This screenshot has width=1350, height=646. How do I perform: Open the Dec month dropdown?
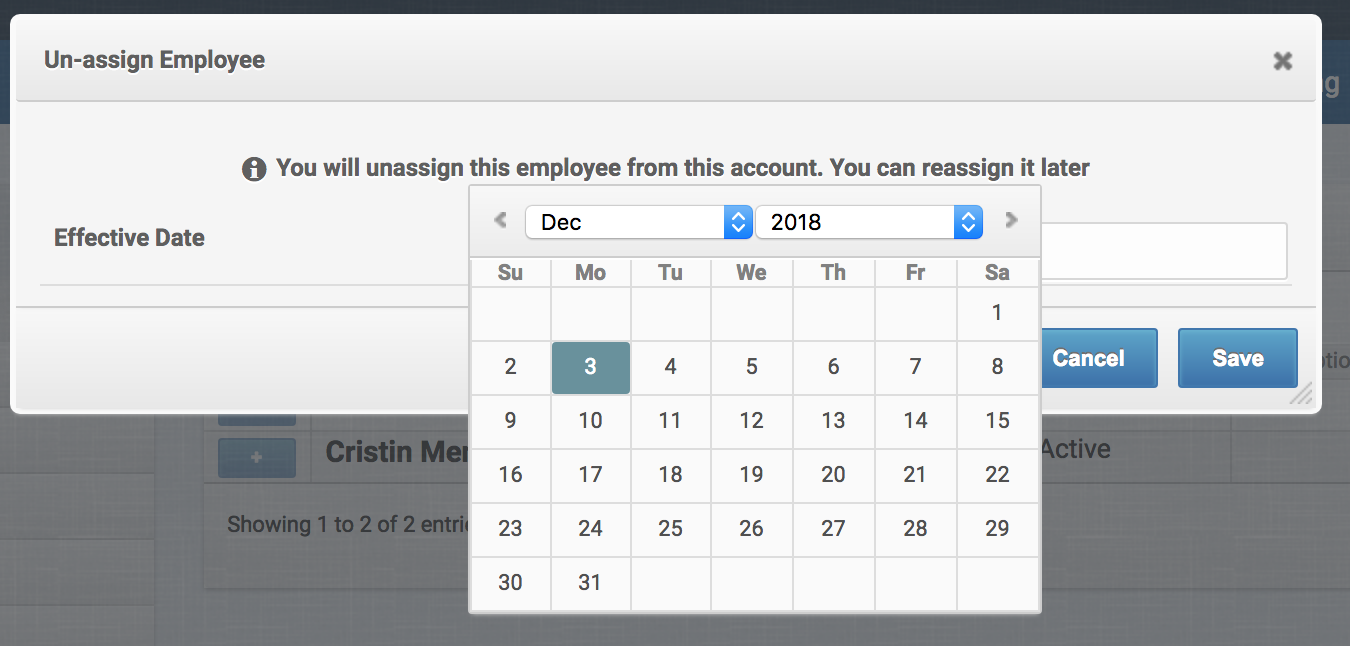coord(639,222)
